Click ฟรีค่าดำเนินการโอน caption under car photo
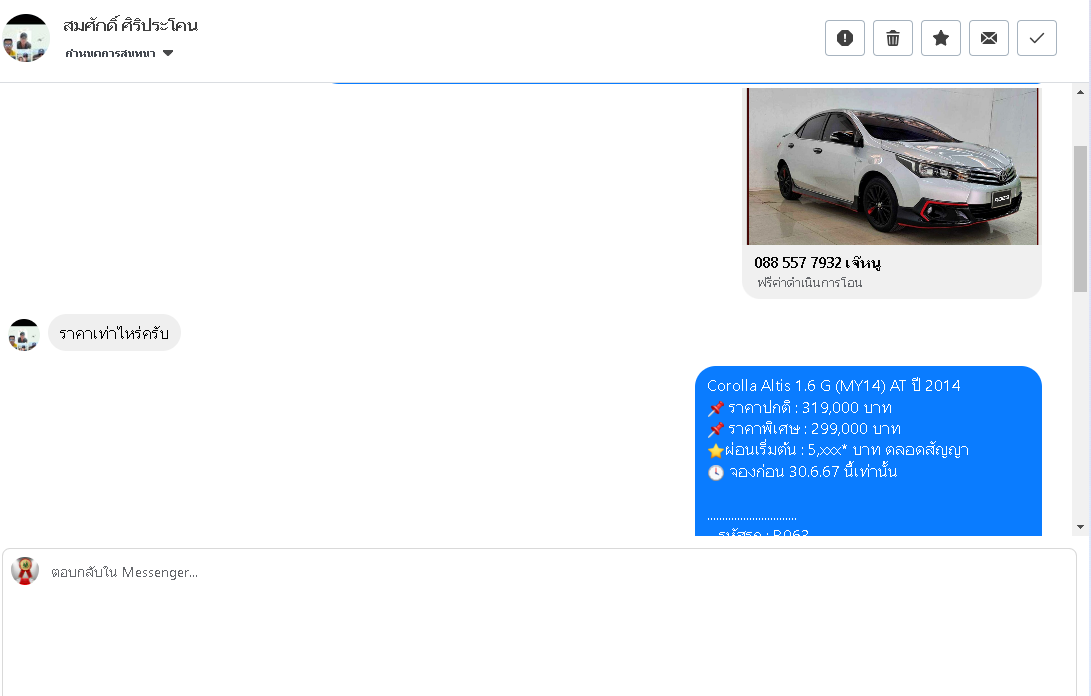The image size is (1091, 696). pos(809,283)
